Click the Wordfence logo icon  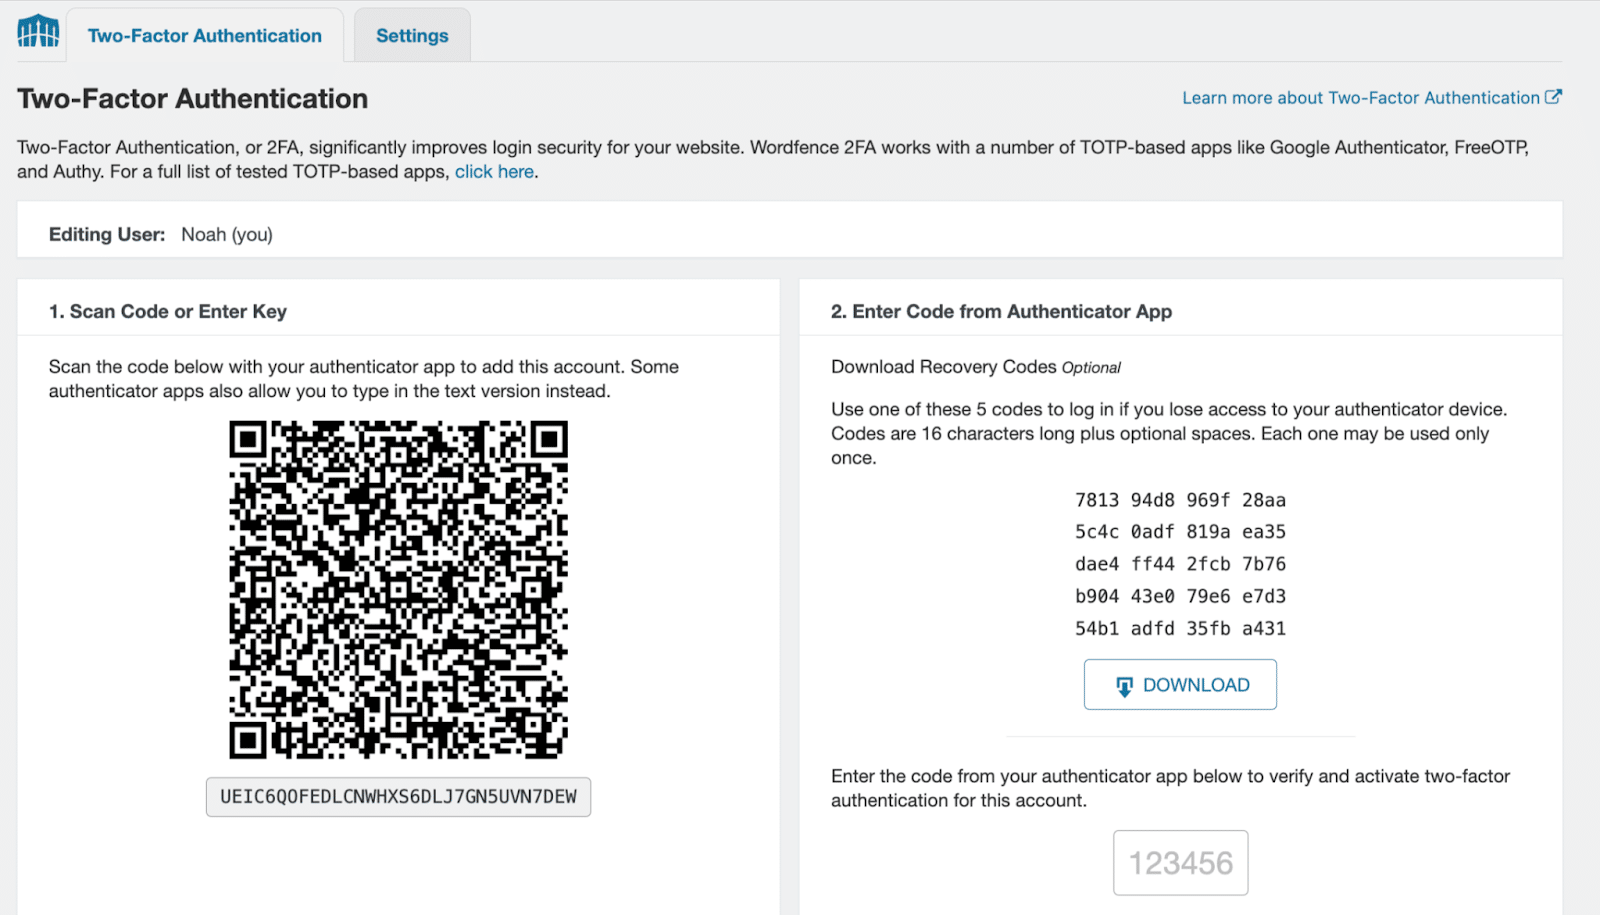(38, 31)
